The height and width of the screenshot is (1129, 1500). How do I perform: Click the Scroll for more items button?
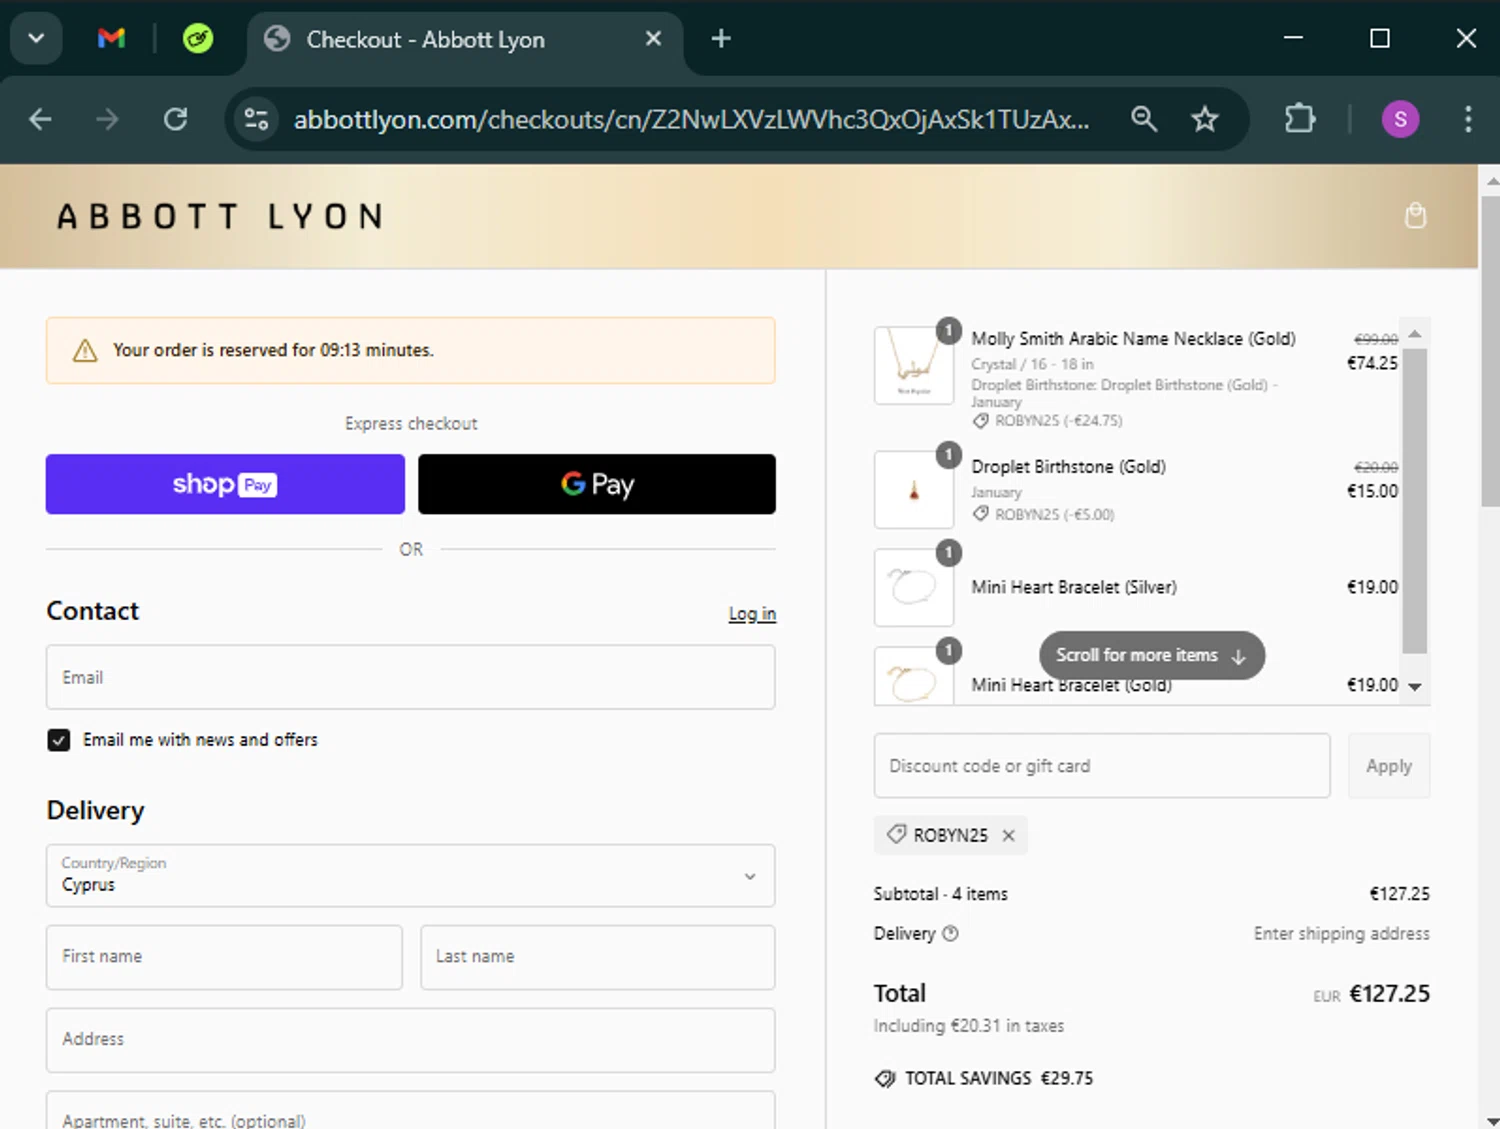[x=1152, y=655]
